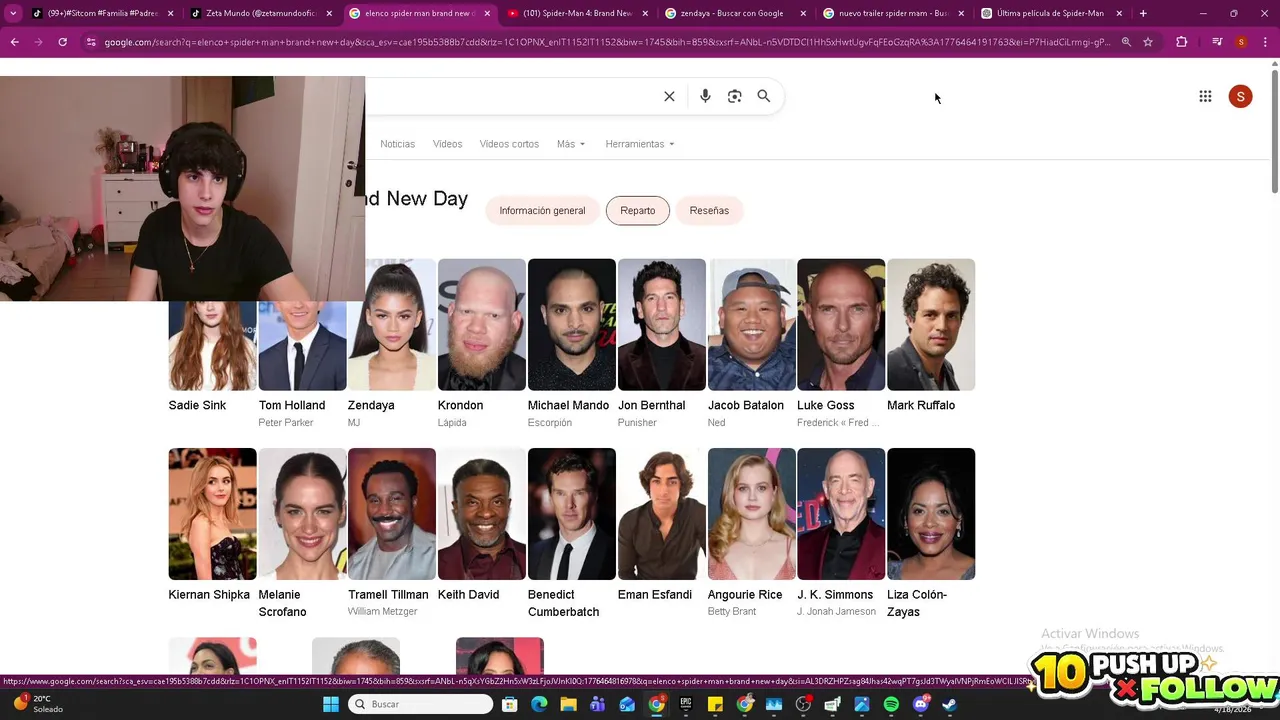Viewport: 1280px width, 720px height.
Task: Bookmark this page with the star
Action: [1148, 42]
